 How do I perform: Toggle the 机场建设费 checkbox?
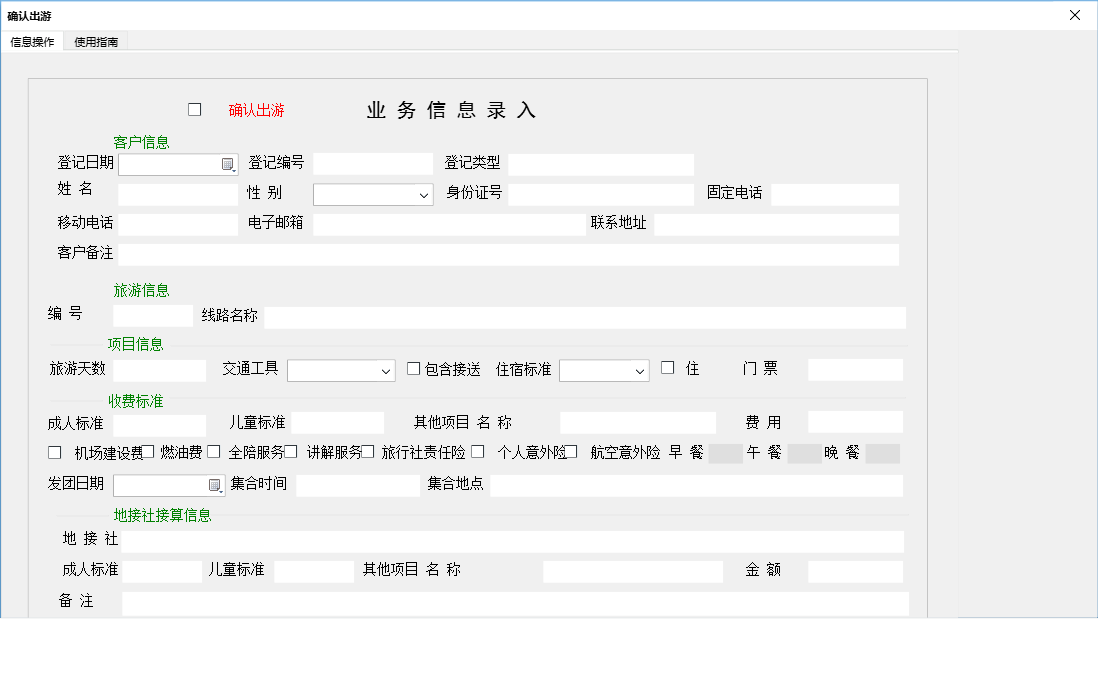54,452
